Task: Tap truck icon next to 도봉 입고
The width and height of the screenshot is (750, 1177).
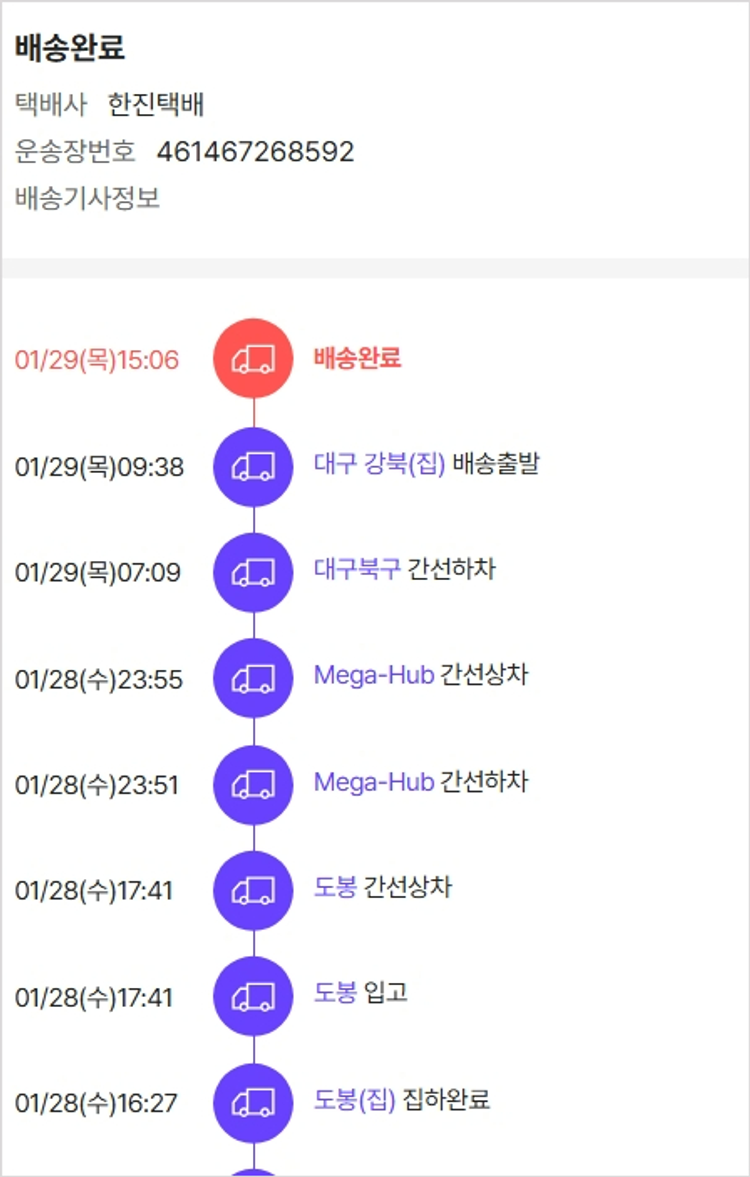Action: coord(253,996)
